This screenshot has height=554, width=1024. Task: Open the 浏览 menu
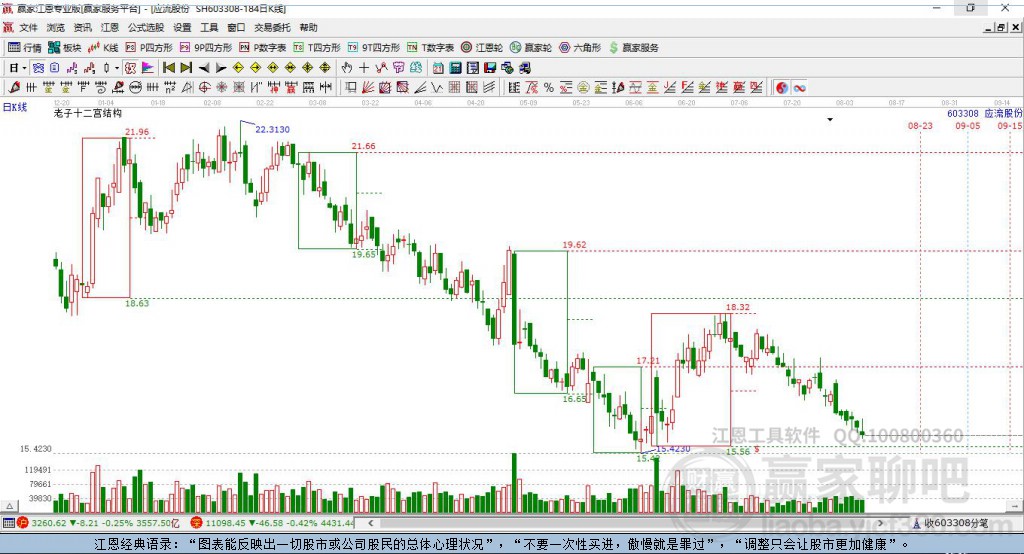pyautogui.click(x=56, y=27)
